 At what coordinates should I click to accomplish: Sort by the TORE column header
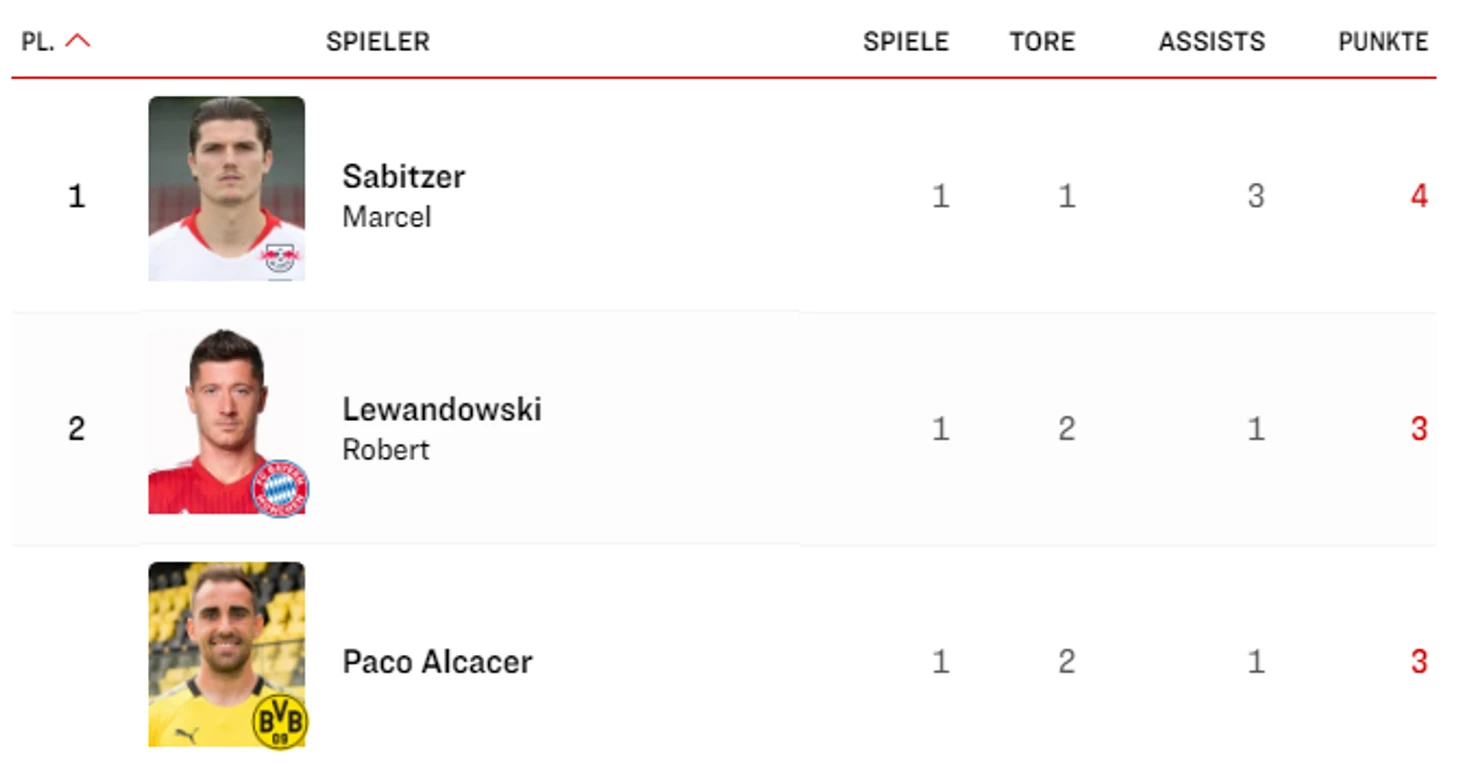[x=1042, y=42]
